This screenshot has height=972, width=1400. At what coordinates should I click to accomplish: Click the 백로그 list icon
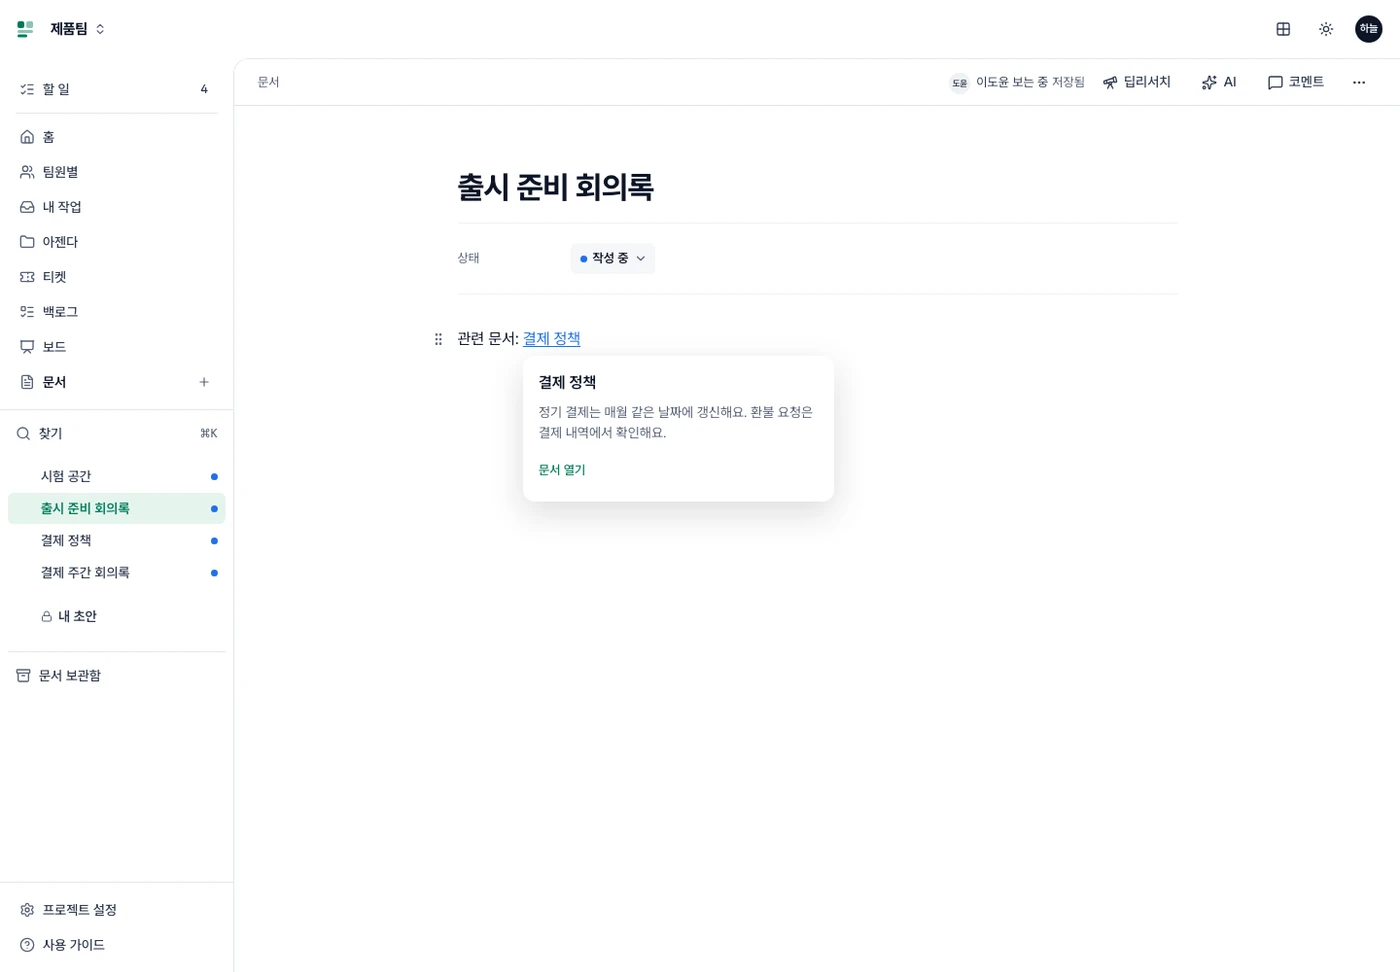point(27,312)
